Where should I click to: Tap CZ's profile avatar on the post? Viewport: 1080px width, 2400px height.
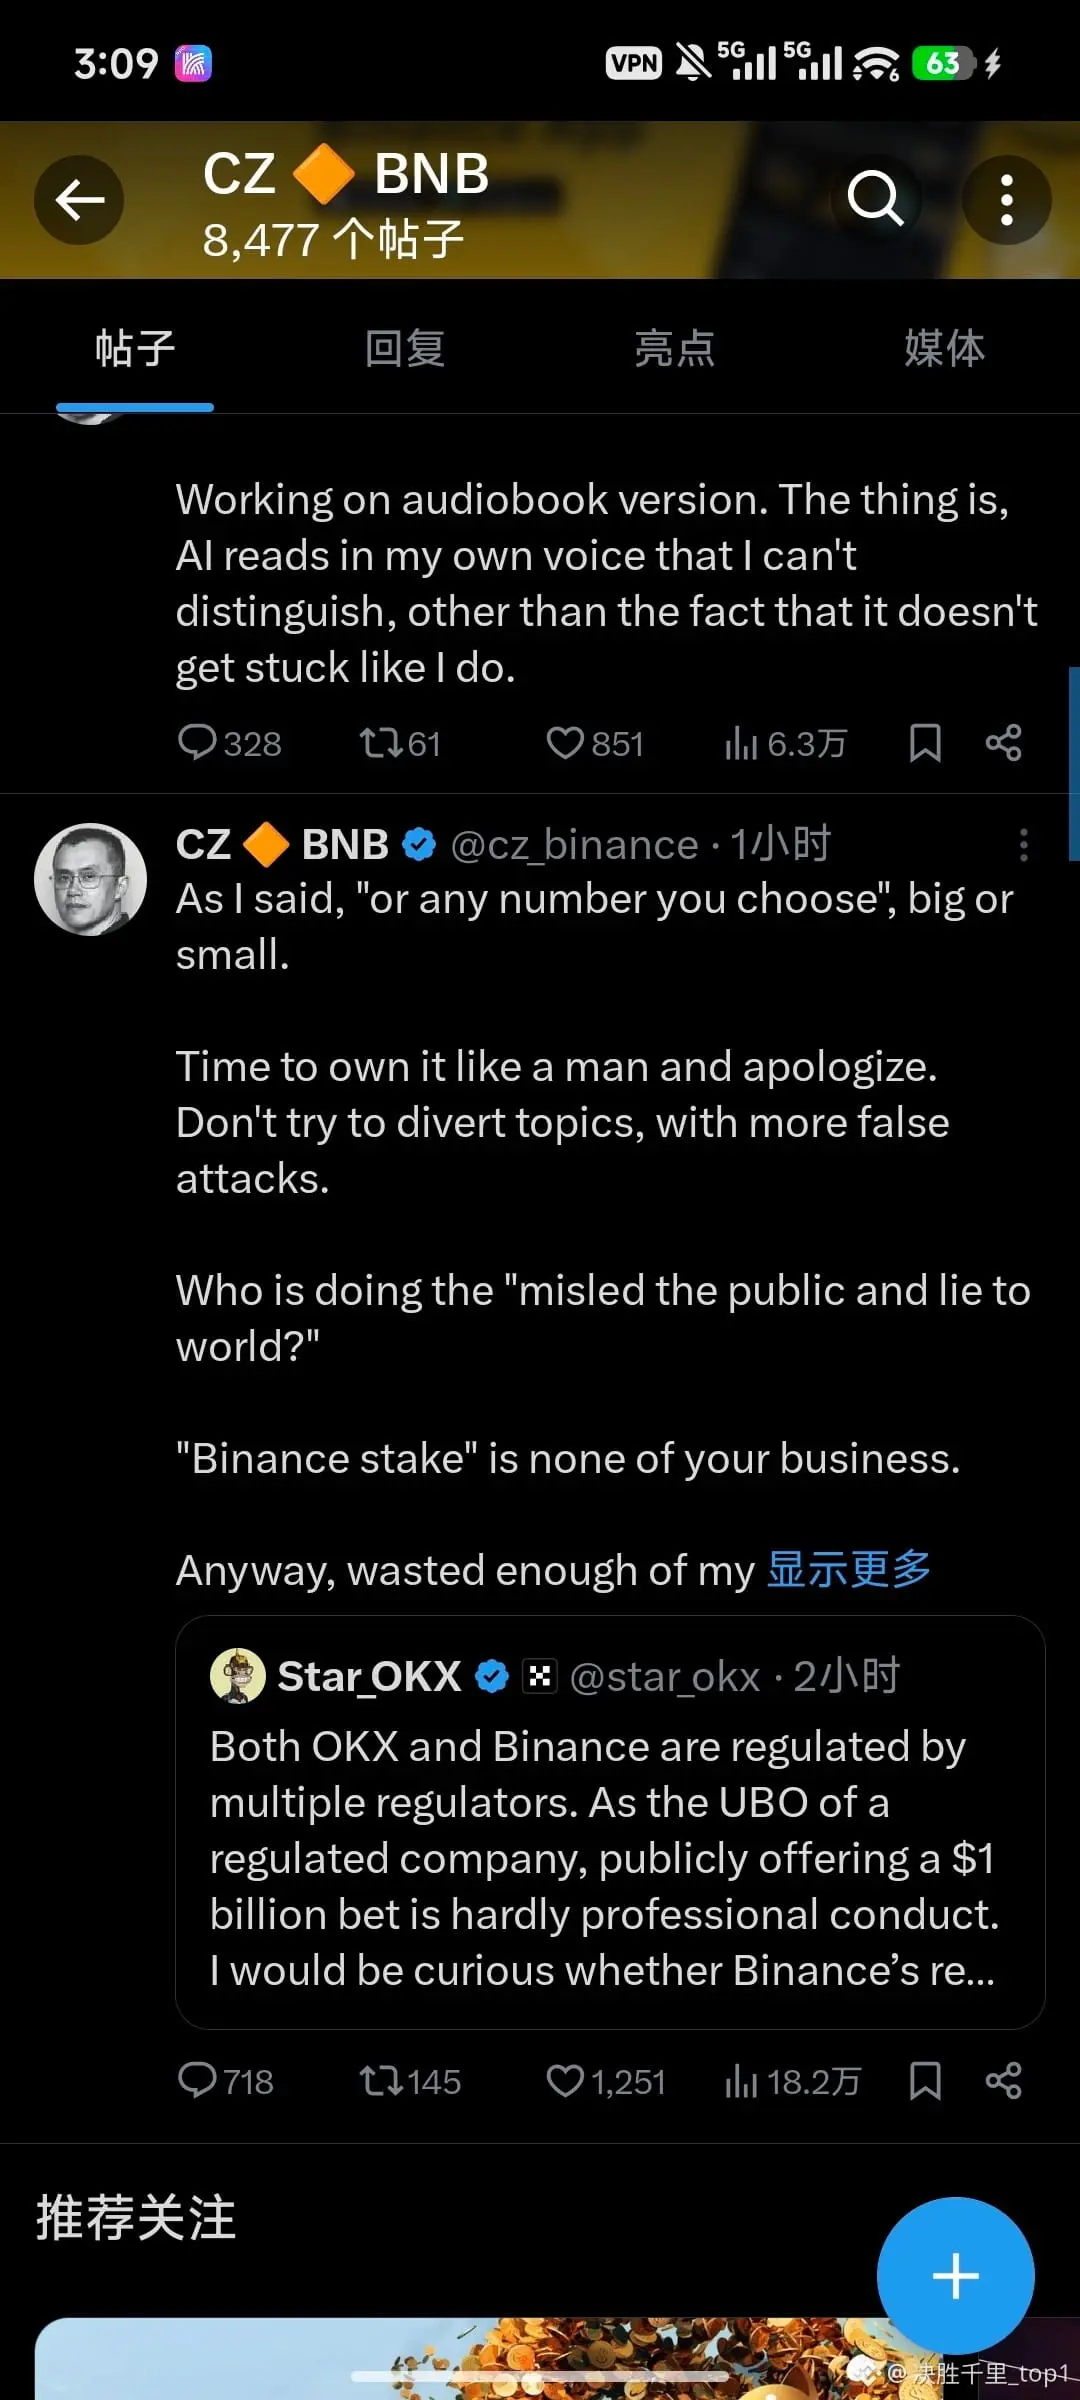tap(91, 879)
